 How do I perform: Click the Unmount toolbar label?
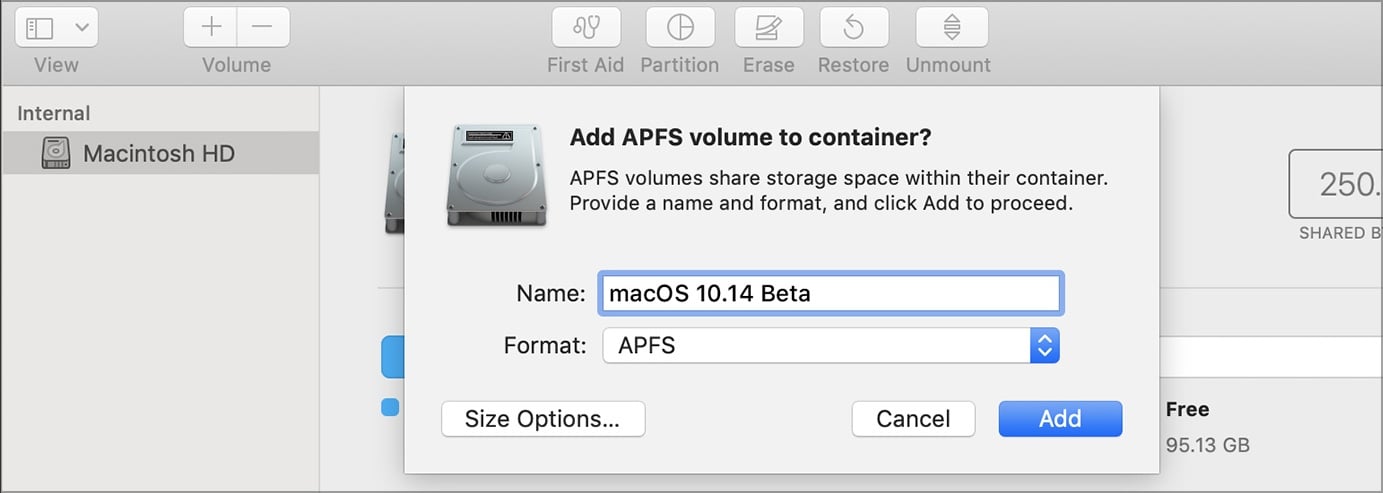948,65
